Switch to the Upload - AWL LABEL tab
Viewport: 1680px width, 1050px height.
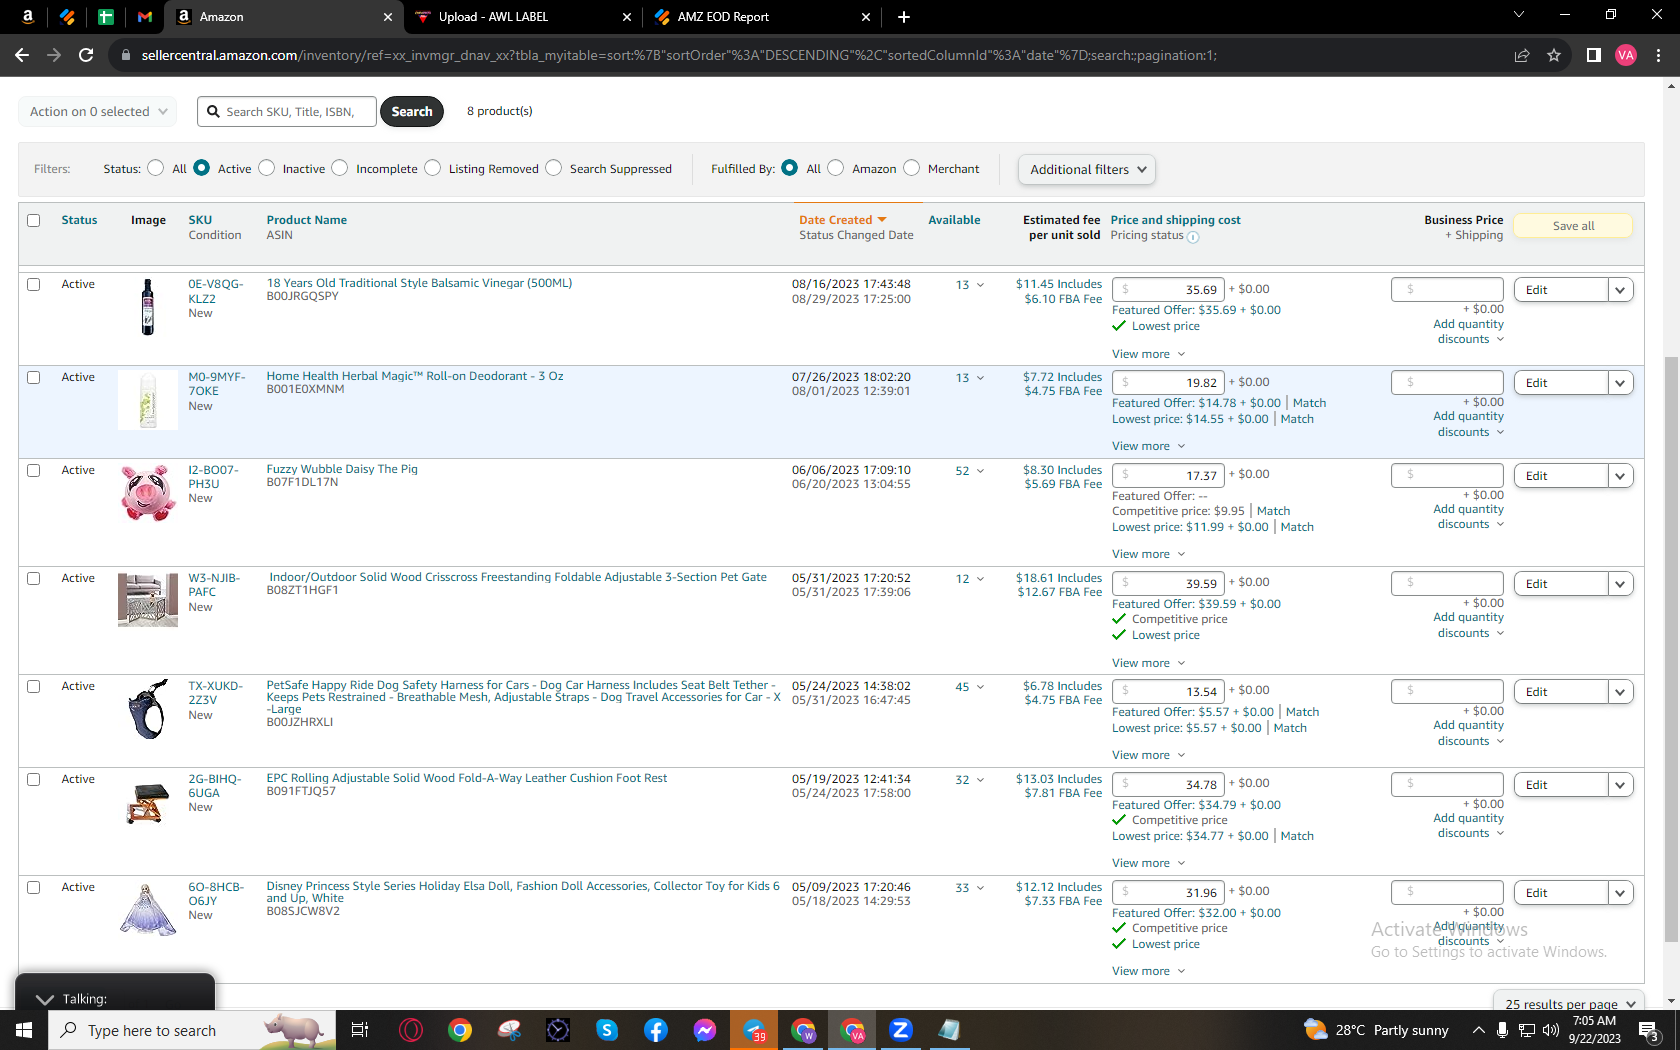[522, 17]
